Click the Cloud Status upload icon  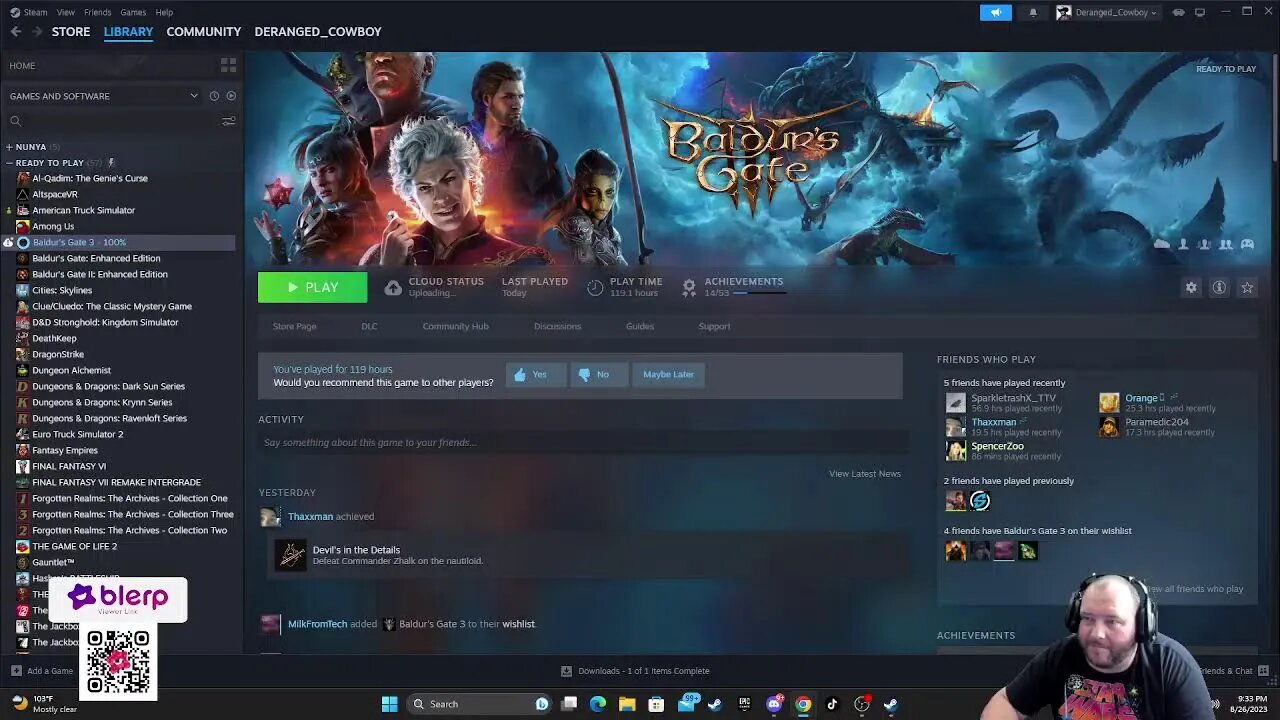click(x=393, y=288)
